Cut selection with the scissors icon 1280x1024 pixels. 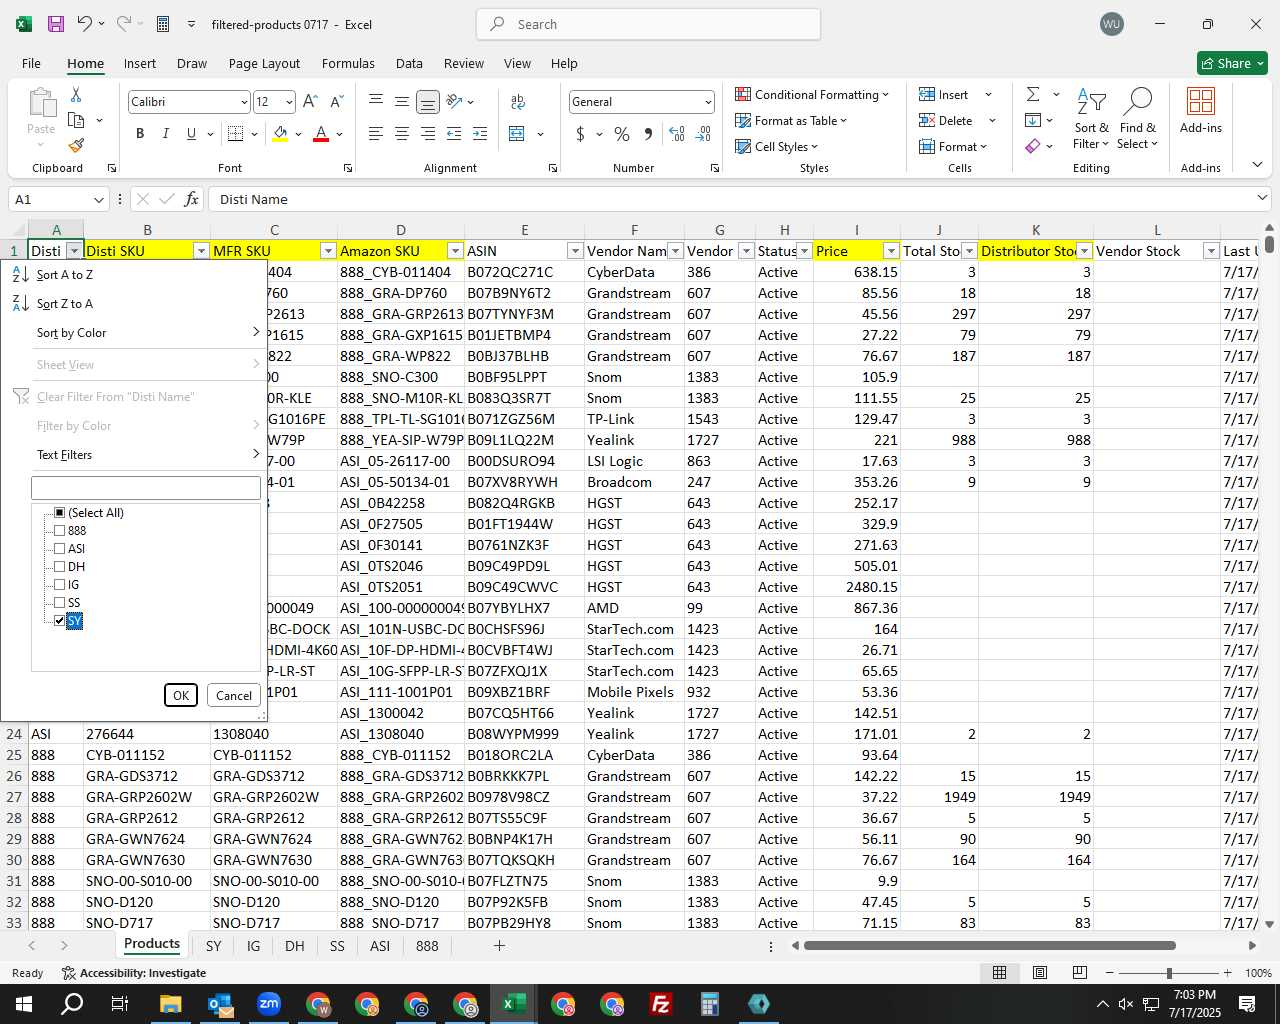(76, 94)
